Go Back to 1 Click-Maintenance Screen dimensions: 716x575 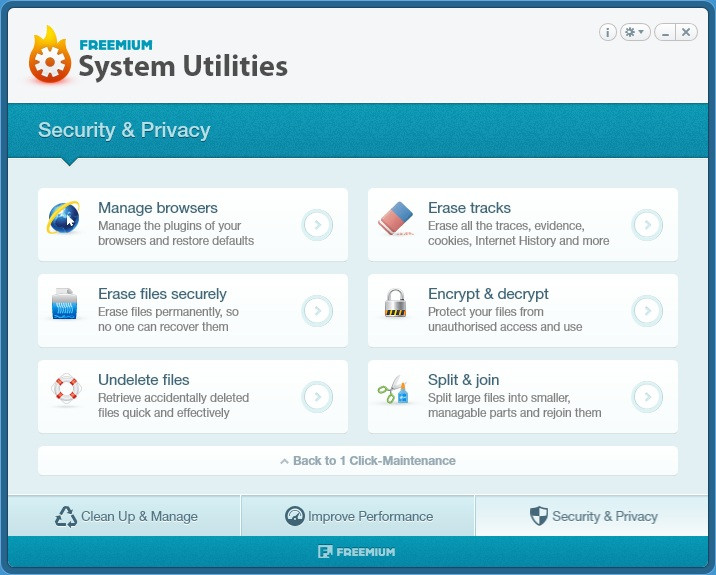tap(358, 460)
